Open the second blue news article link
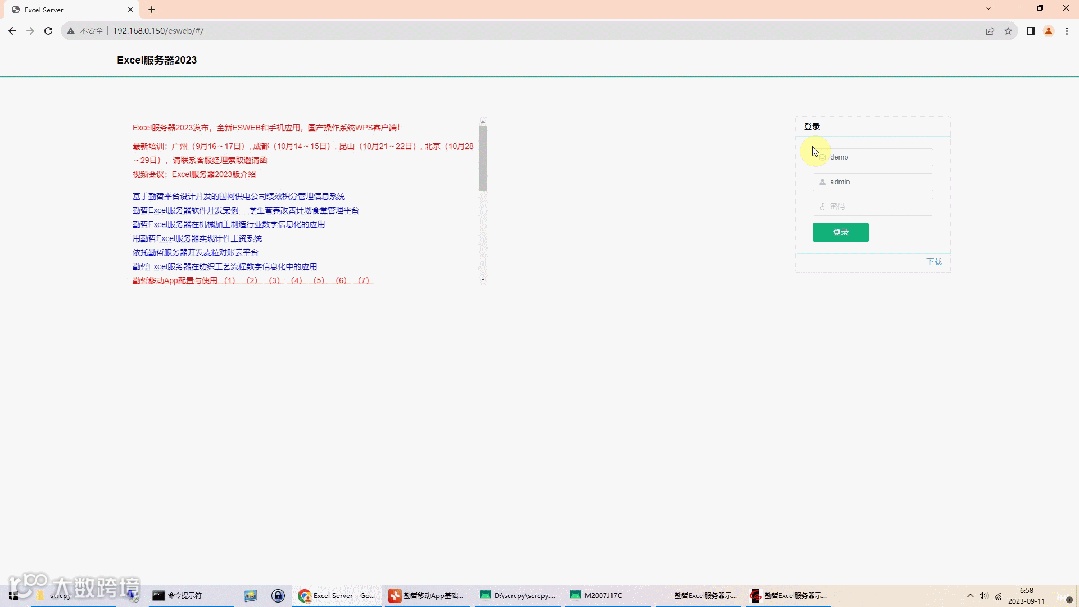1079x607 pixels. point(246,211)
